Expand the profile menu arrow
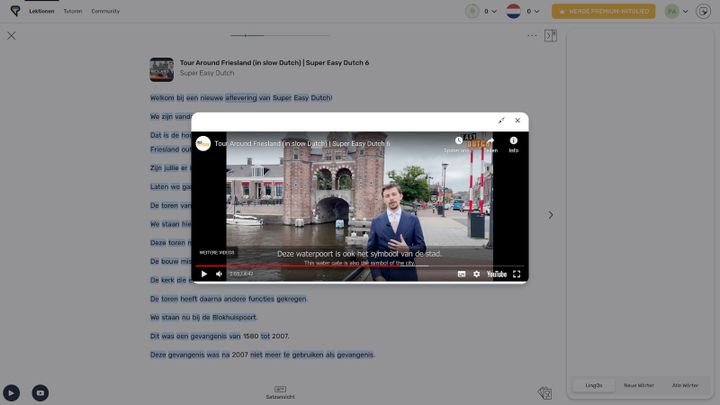The height and width of the screenshot is (405, 720). [x=685, y=11]
